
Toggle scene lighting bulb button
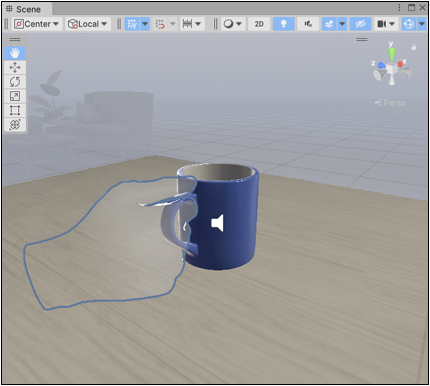pos(284,24)
